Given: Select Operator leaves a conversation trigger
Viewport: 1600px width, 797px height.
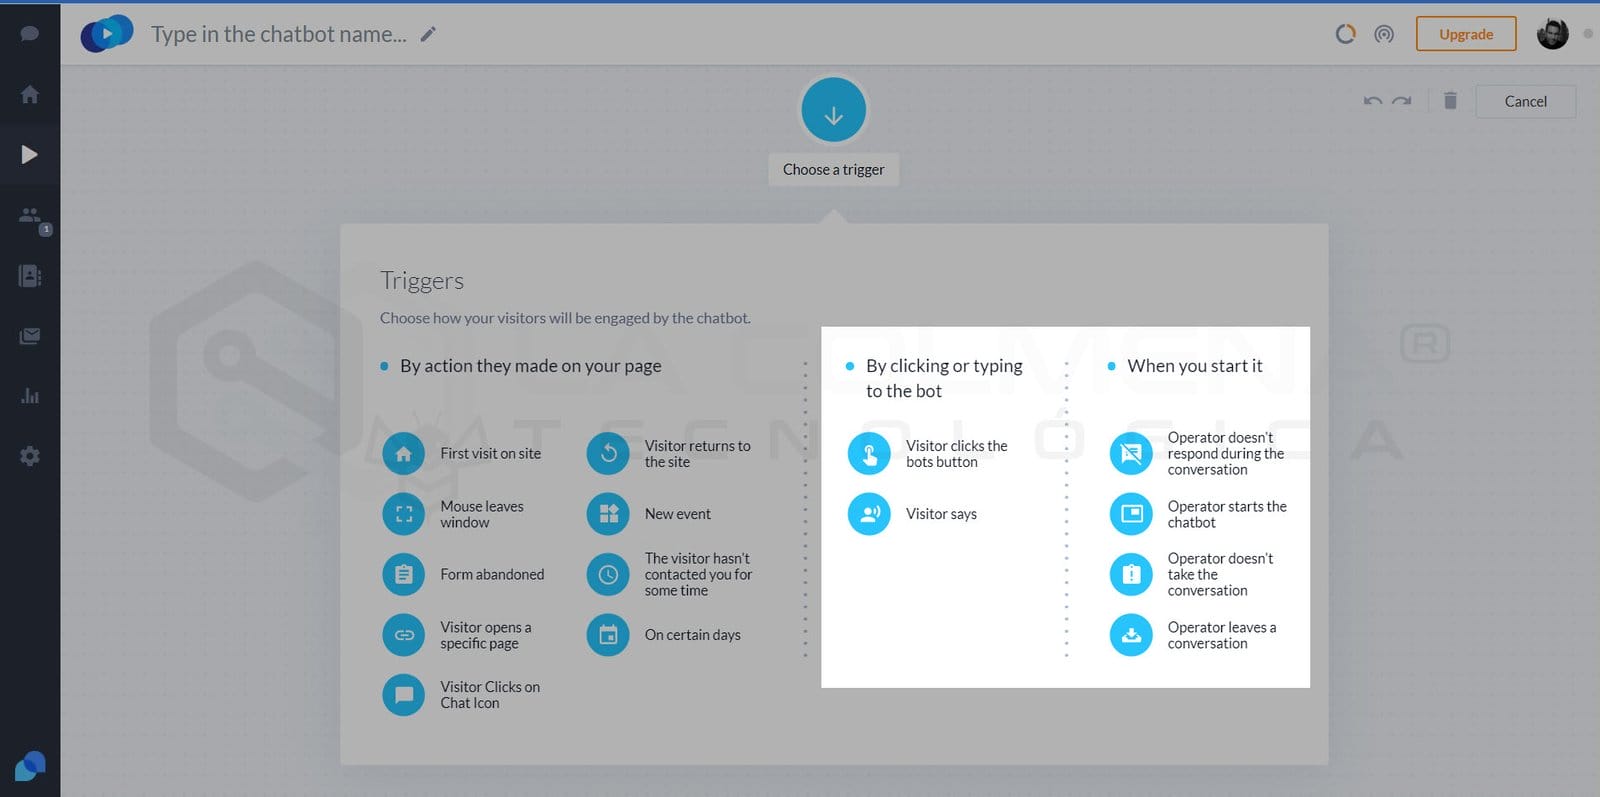Looking at the screenshot, I should 1194,635.
